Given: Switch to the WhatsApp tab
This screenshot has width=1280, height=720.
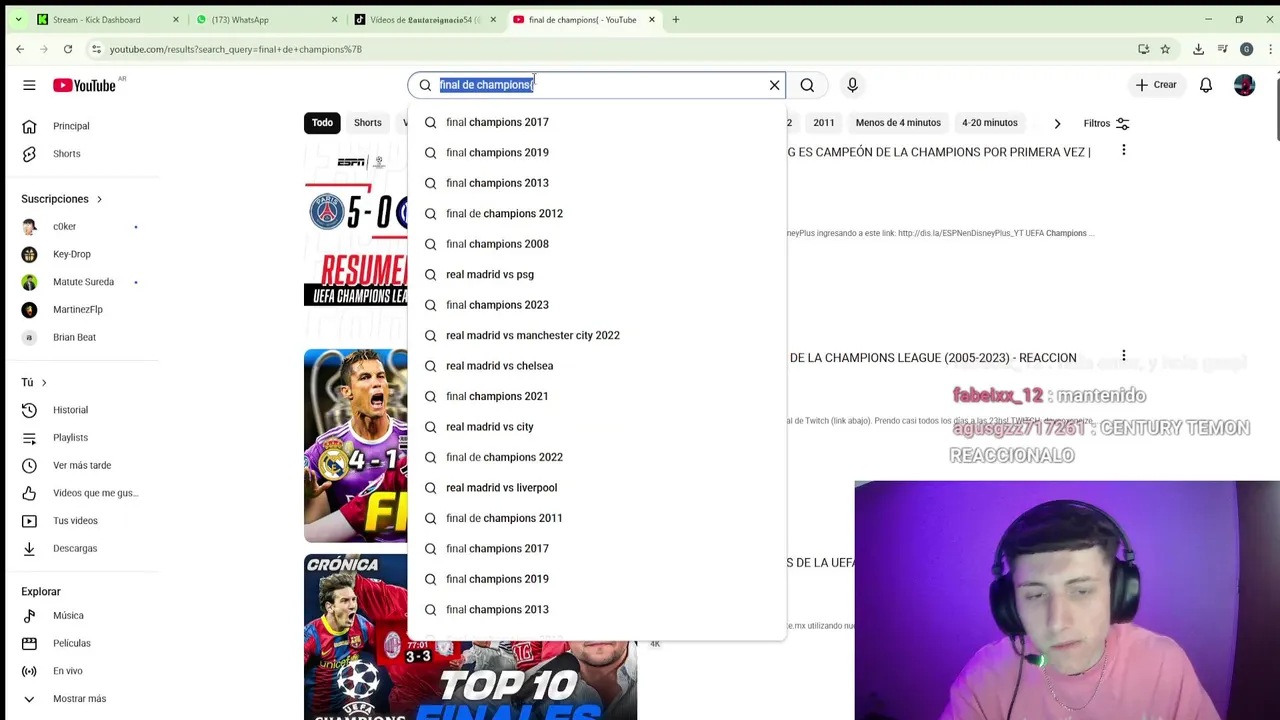Looking at the screenshot, I should tap(266, 19).
